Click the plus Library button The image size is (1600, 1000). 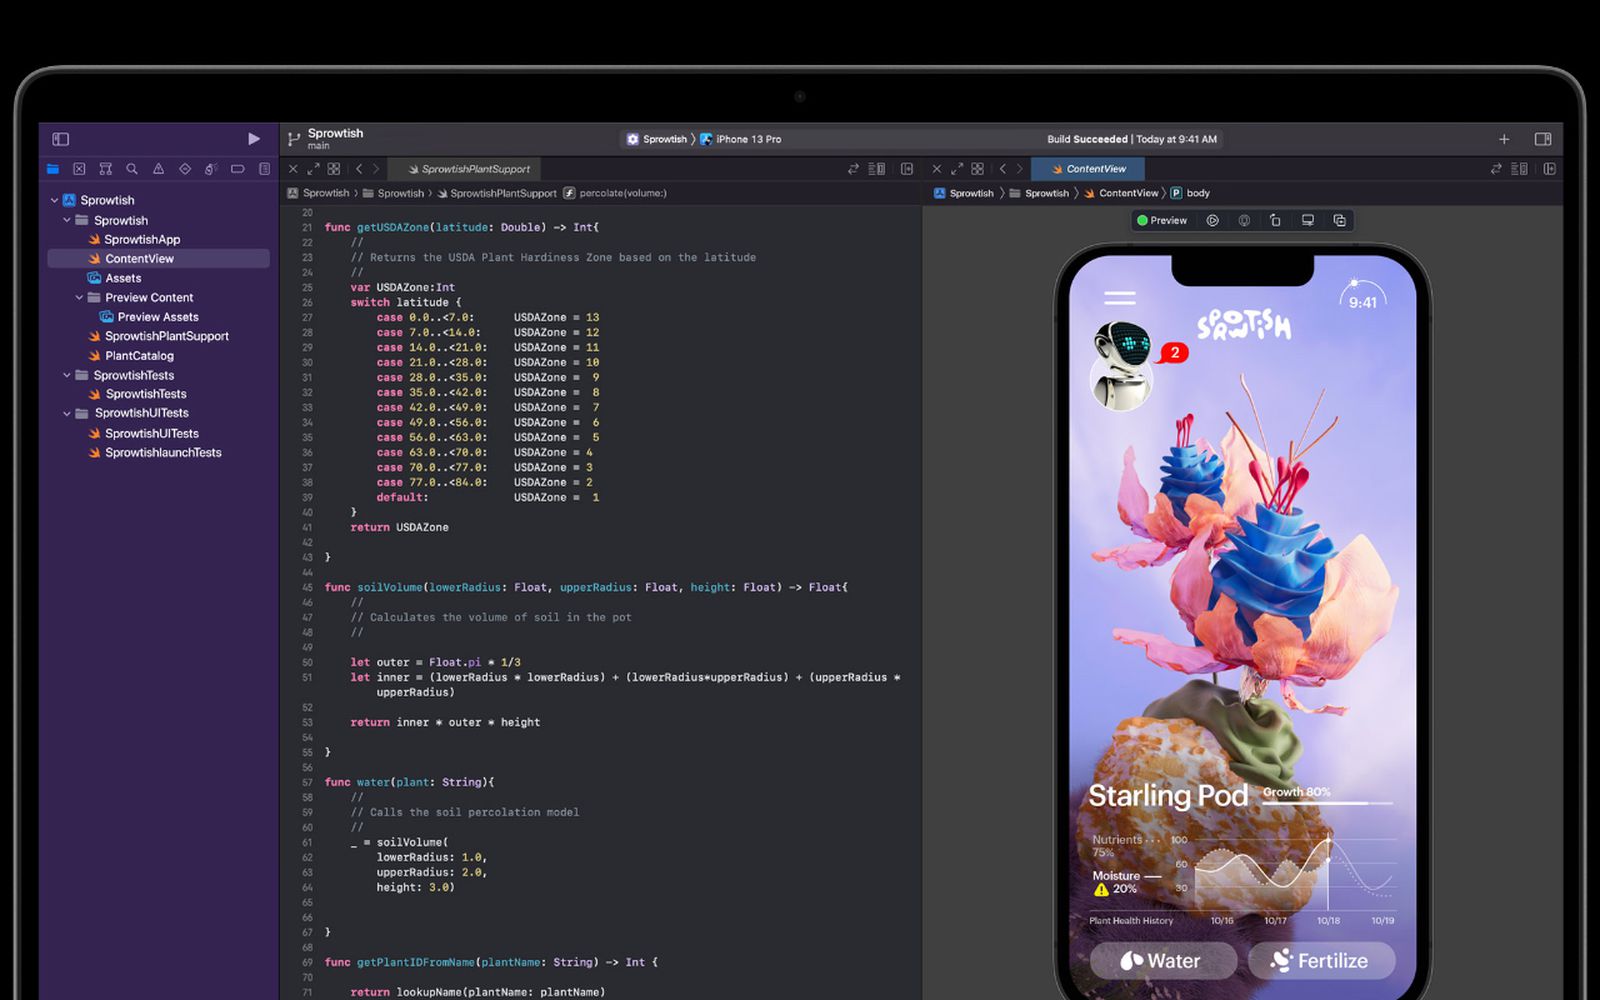coord(1504,139)
